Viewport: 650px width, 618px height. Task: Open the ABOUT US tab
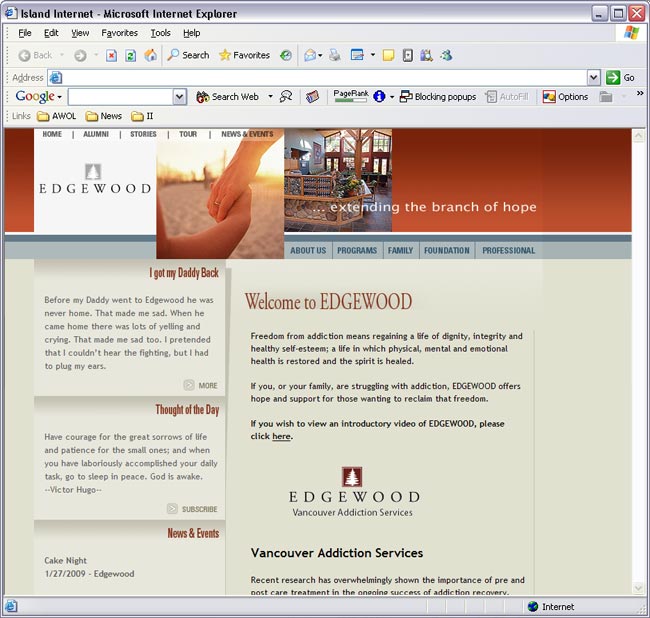click(x=308, y=250)
